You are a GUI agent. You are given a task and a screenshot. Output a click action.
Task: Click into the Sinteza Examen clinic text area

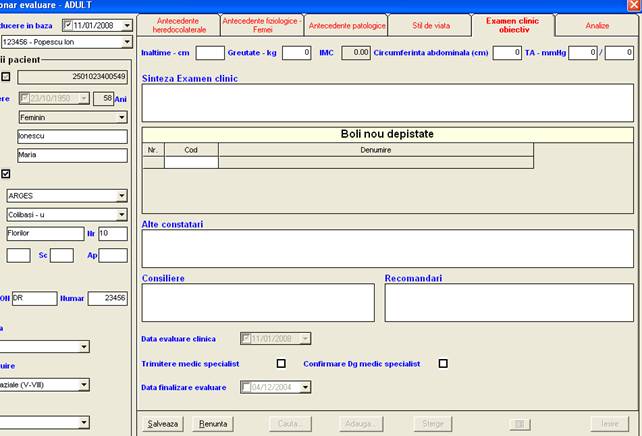387,102
